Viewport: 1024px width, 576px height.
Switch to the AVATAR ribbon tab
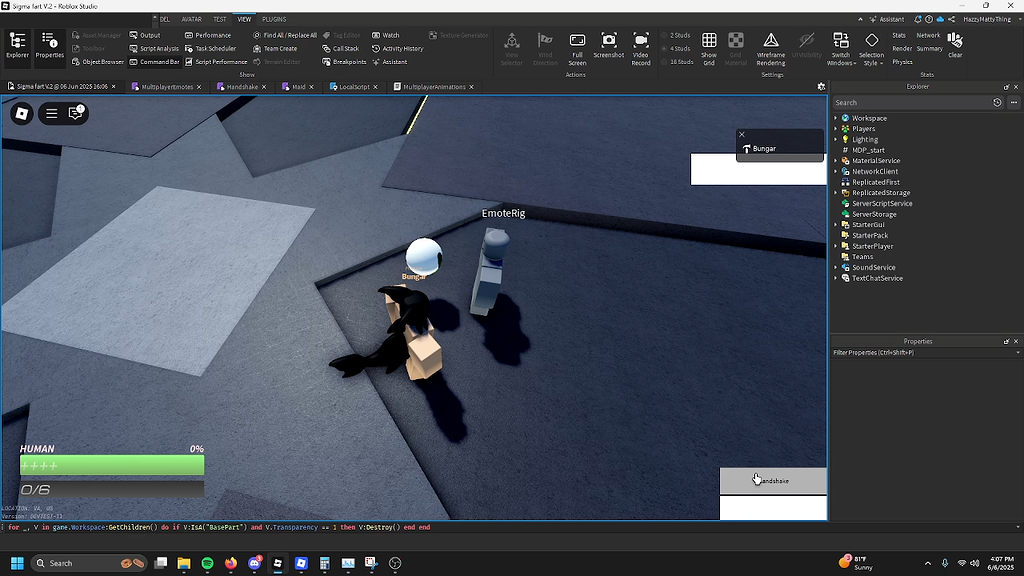point(191,19)
